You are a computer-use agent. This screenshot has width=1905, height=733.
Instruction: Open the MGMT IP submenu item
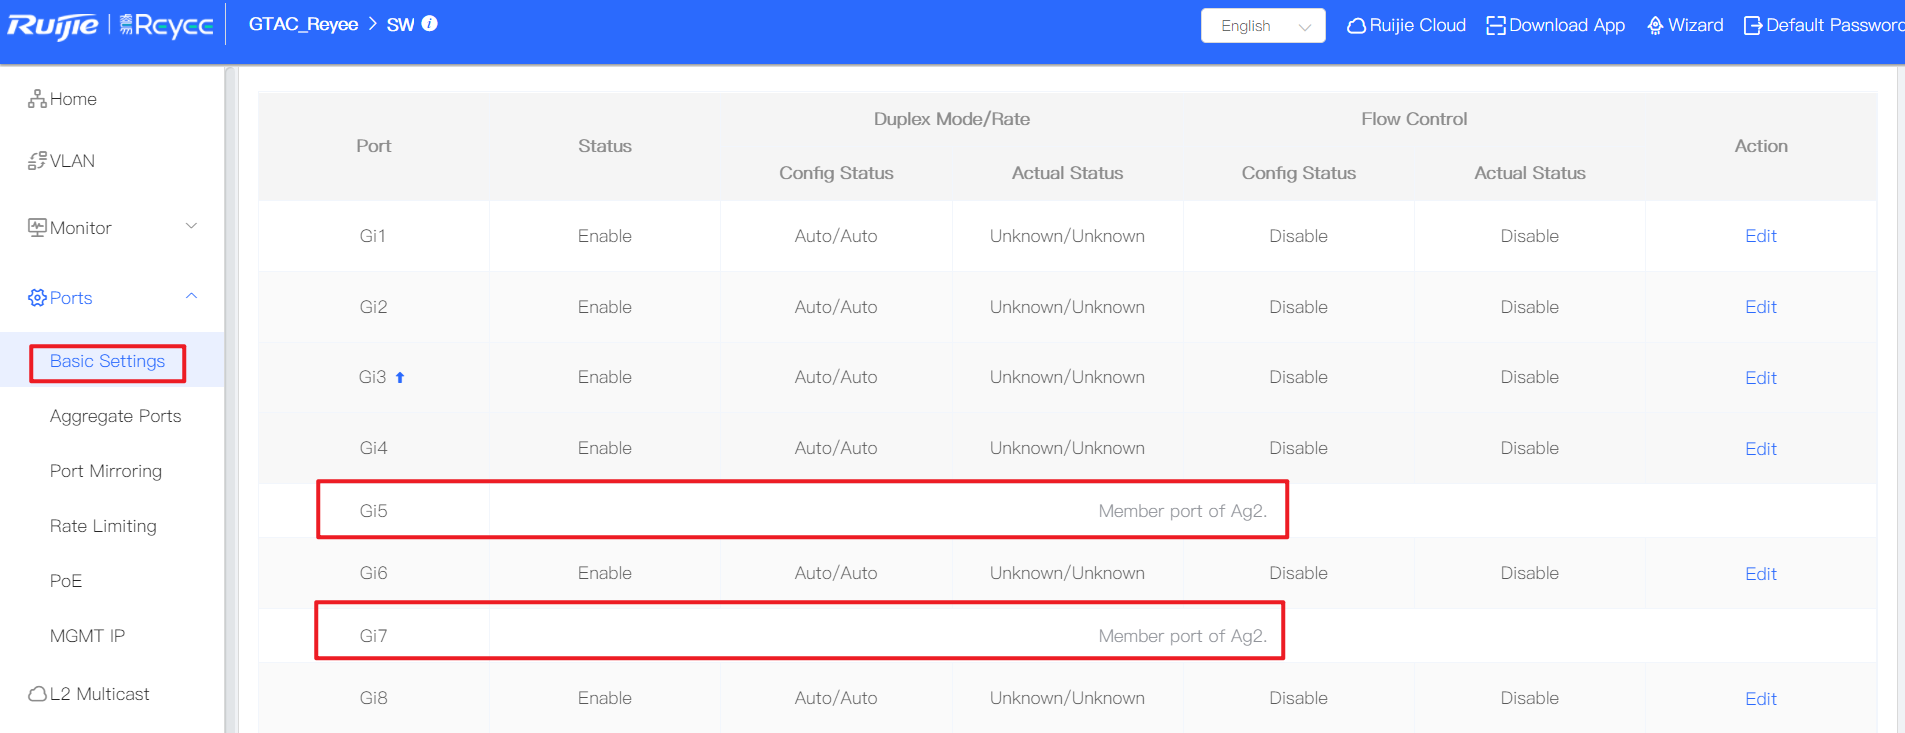pos(87,636)
